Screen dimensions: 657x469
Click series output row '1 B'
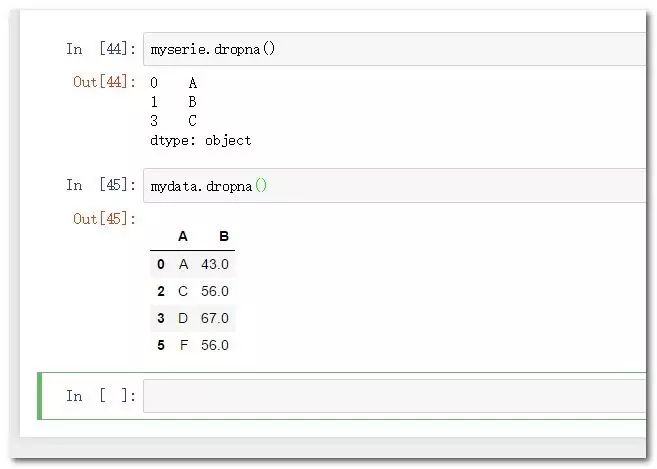click(x=174, y=102)
